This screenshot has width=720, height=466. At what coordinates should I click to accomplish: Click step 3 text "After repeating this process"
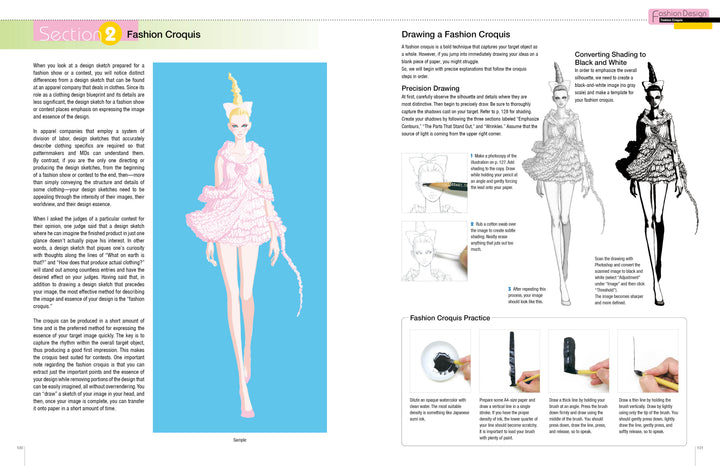[x=527, y=295]
